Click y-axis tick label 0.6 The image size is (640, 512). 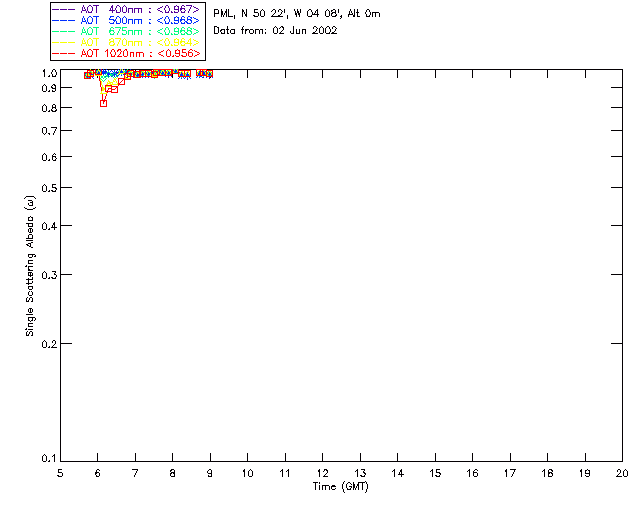[x=49, y=157]
